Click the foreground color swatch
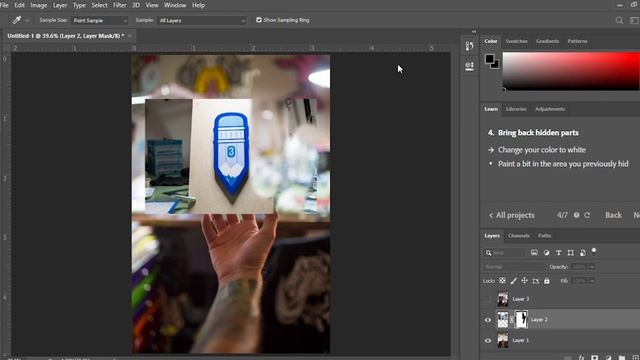The image size is (640, 360). [x=489, y=59]
